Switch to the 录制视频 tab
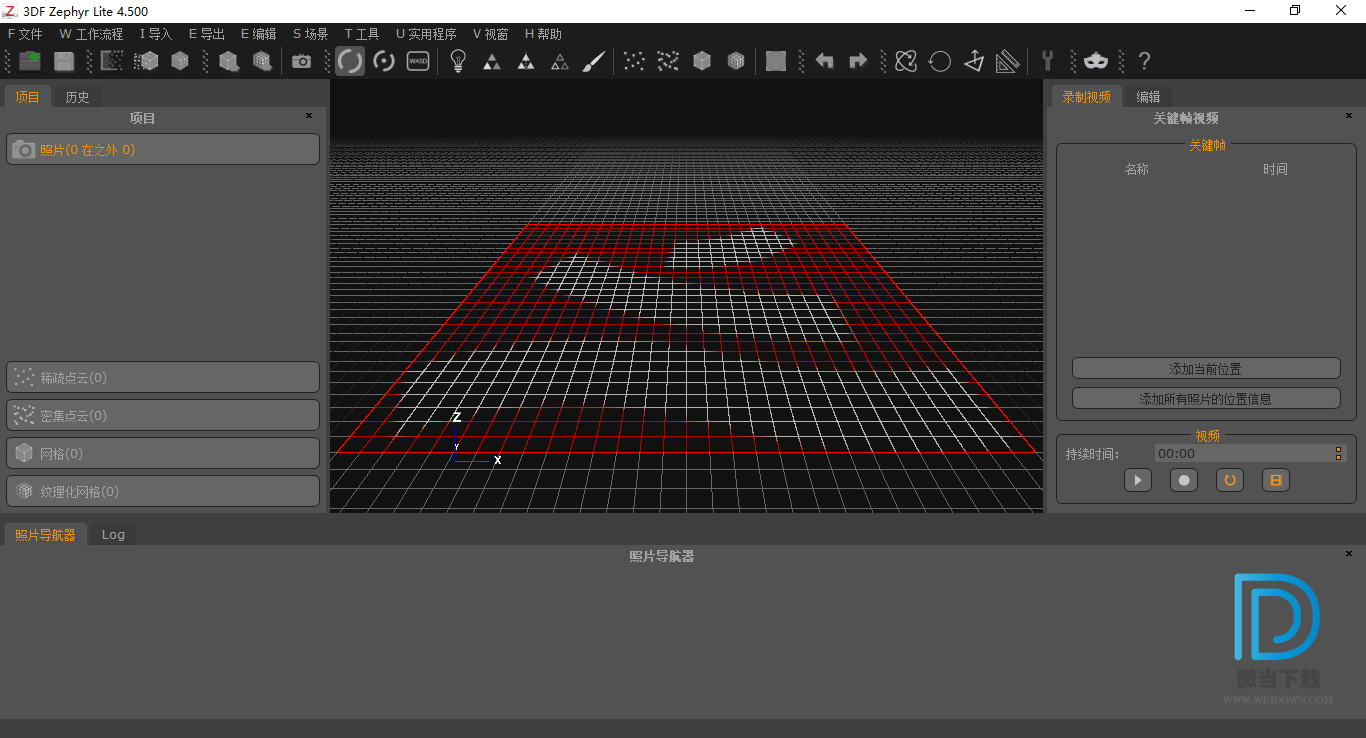This screenshot has height=738, width=1366. (x=1086, y=97)
